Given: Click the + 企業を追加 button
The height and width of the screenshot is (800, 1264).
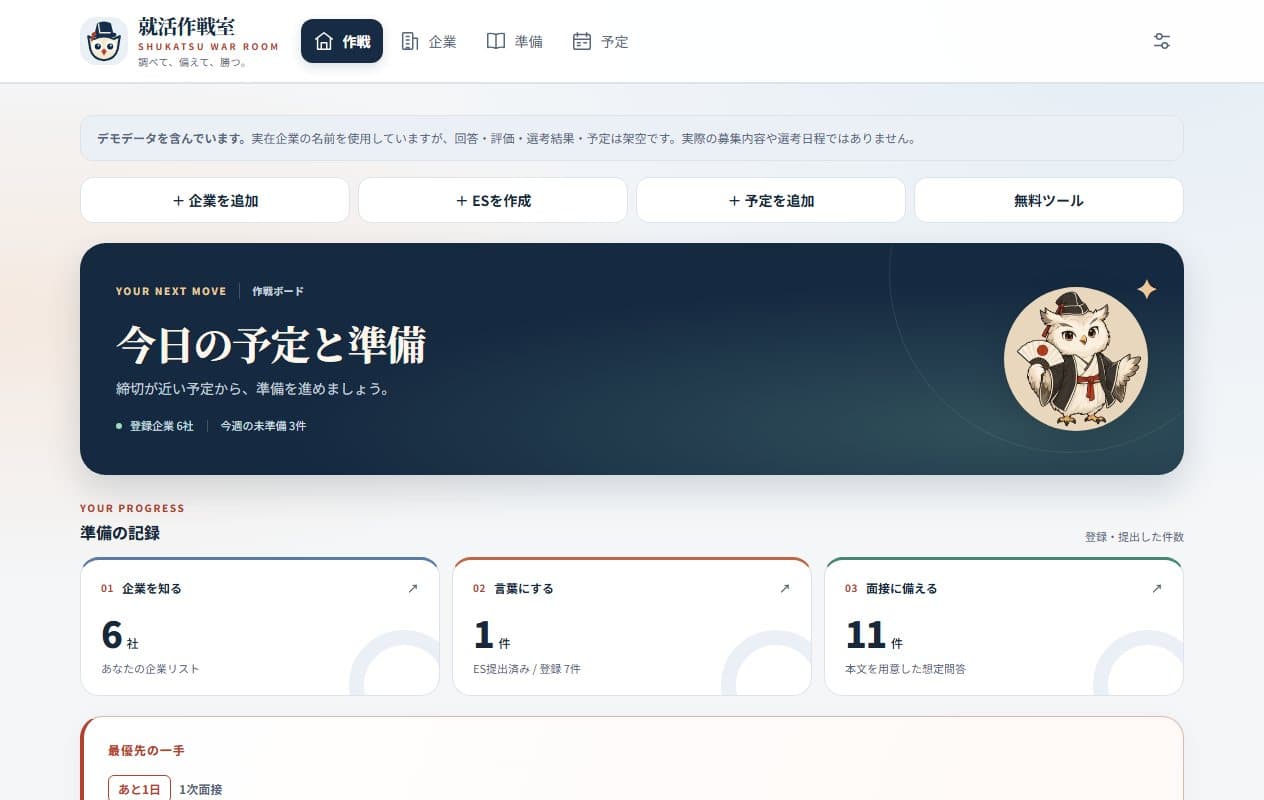Looking at the screenshot, I should tap(215, 200).
